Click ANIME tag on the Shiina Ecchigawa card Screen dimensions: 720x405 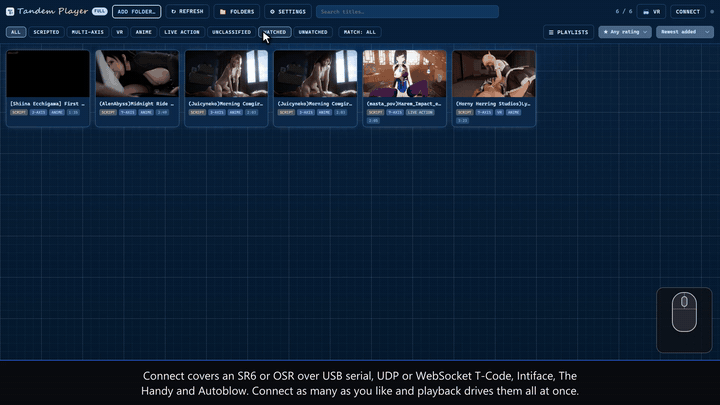coord(57,112)
